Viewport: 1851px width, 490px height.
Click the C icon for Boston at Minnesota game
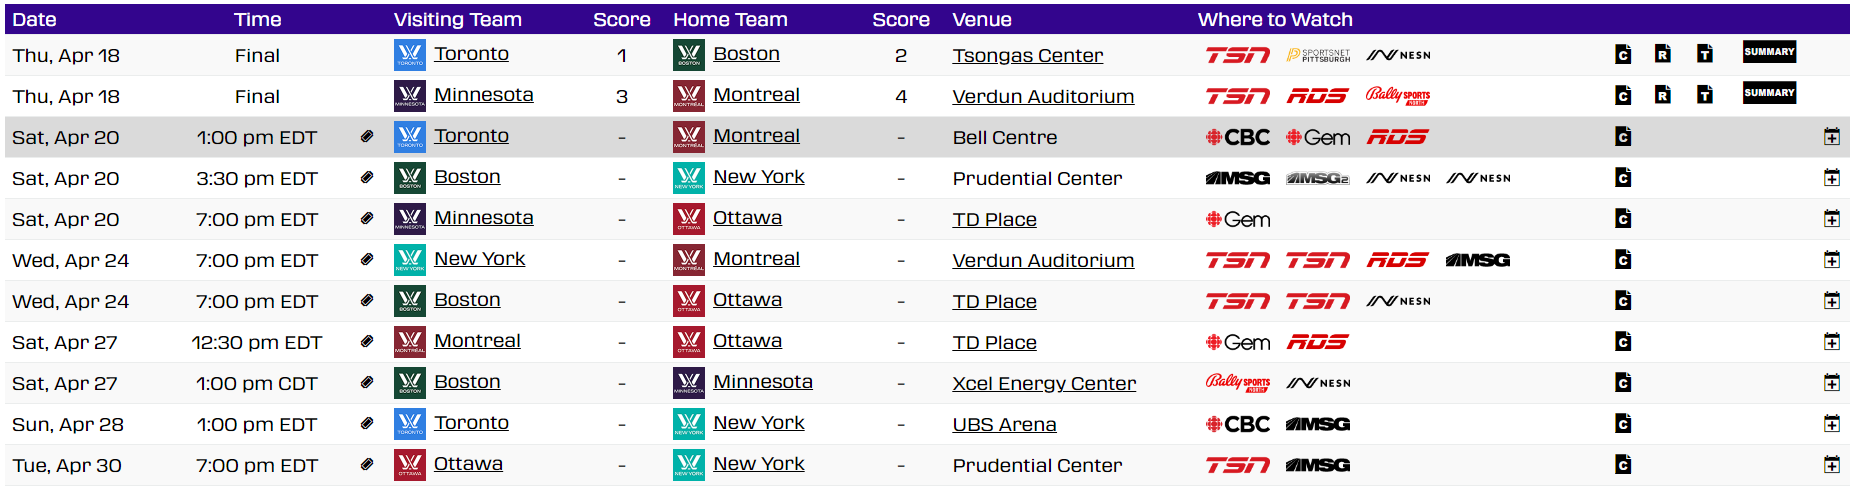(1623, 383)
